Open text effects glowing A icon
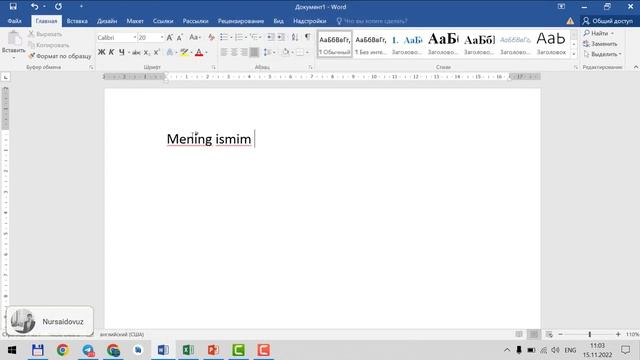Screen dimensions: 640x360 pyautogui.click(x=170, y=52)
